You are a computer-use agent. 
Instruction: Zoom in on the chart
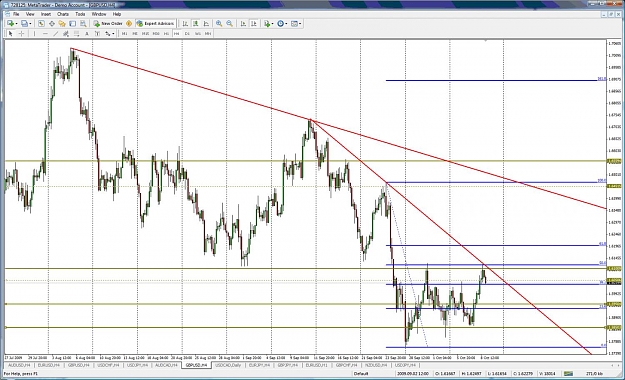(219, 24)
